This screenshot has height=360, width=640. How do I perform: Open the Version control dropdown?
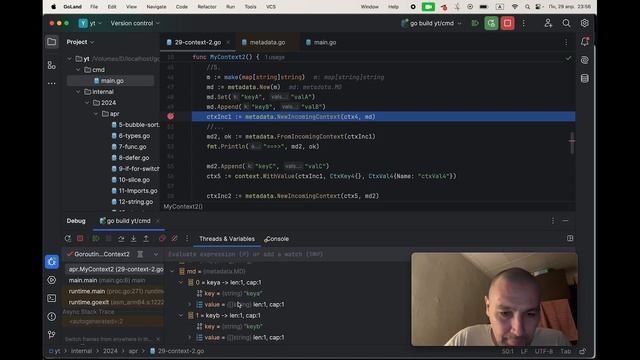(135, 23)
